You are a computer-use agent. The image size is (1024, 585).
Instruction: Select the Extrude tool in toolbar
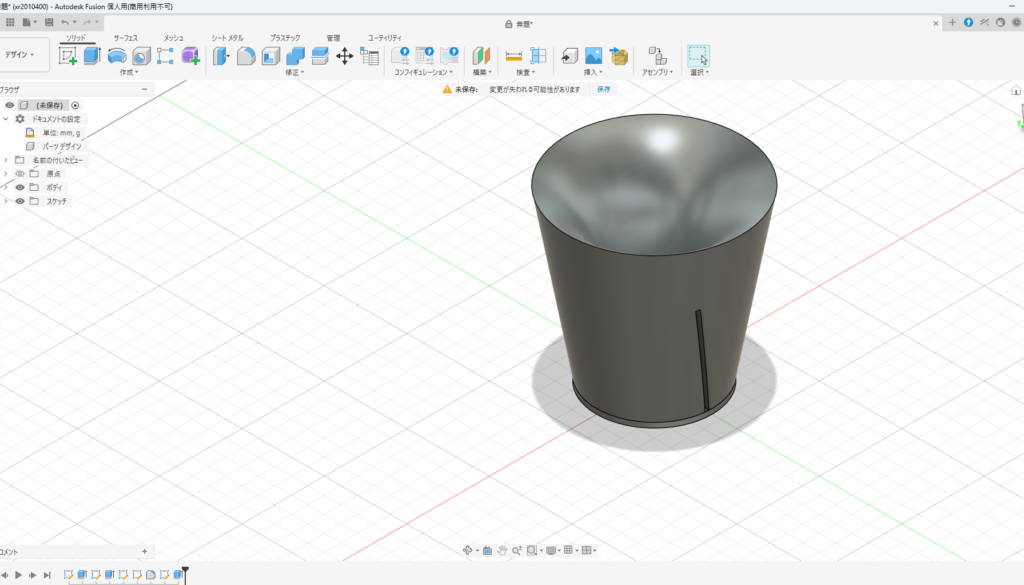(x=92, y=56)
